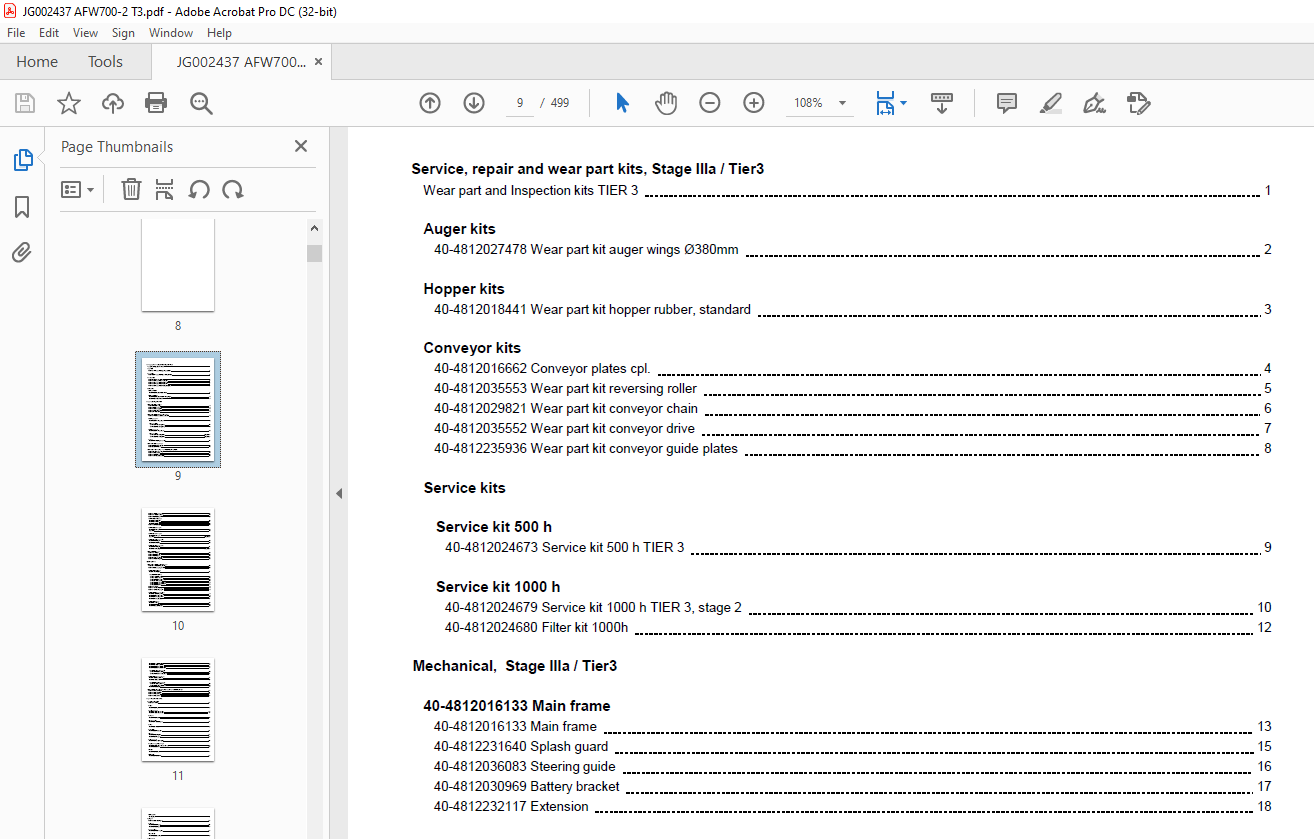The image size is (1314, 839).
Task: Collapse the navigation pane arrow
Action: coord(338,493)
